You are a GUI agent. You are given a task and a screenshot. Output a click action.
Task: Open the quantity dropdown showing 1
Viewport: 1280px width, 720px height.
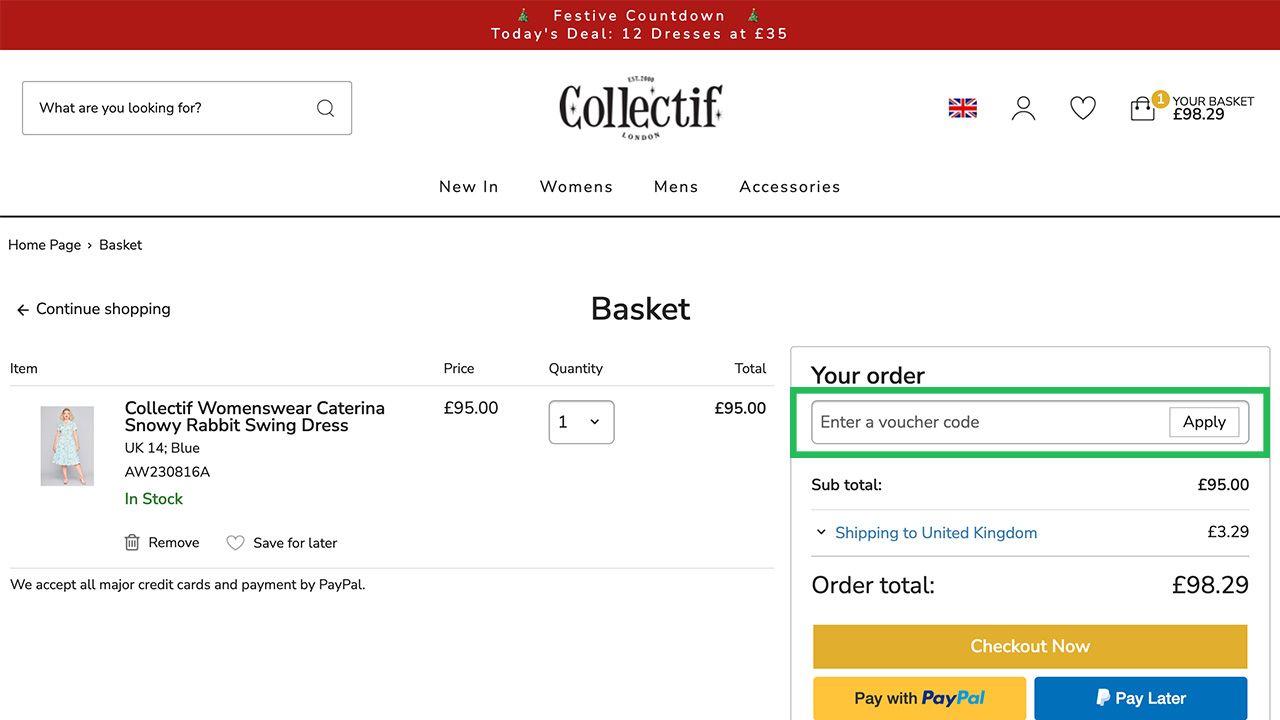[x=581, y=422]
